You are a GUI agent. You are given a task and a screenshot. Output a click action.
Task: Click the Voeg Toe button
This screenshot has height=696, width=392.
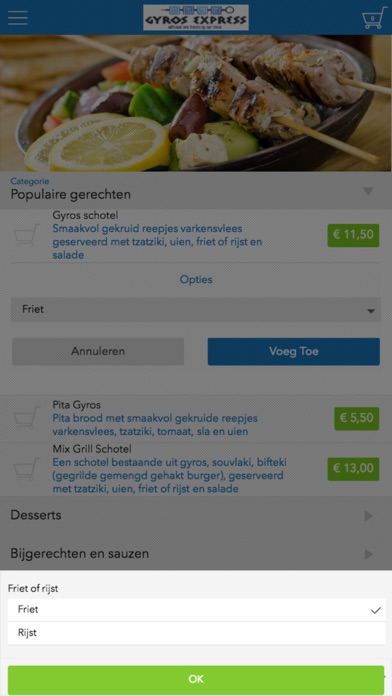[294, 352]
